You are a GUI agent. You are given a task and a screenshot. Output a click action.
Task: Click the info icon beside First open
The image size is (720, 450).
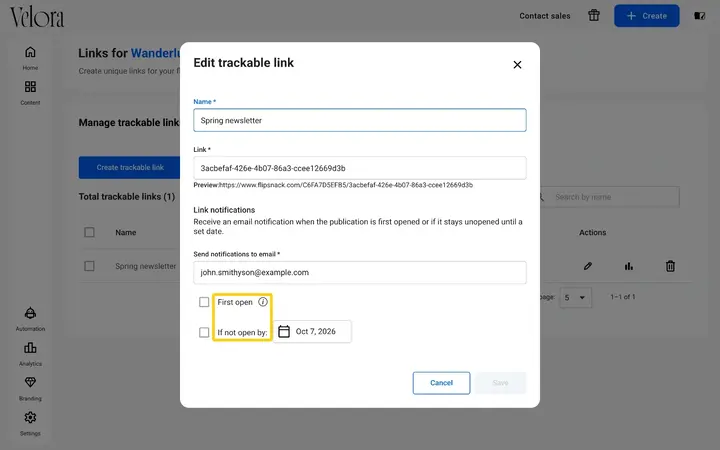(263, 302)
